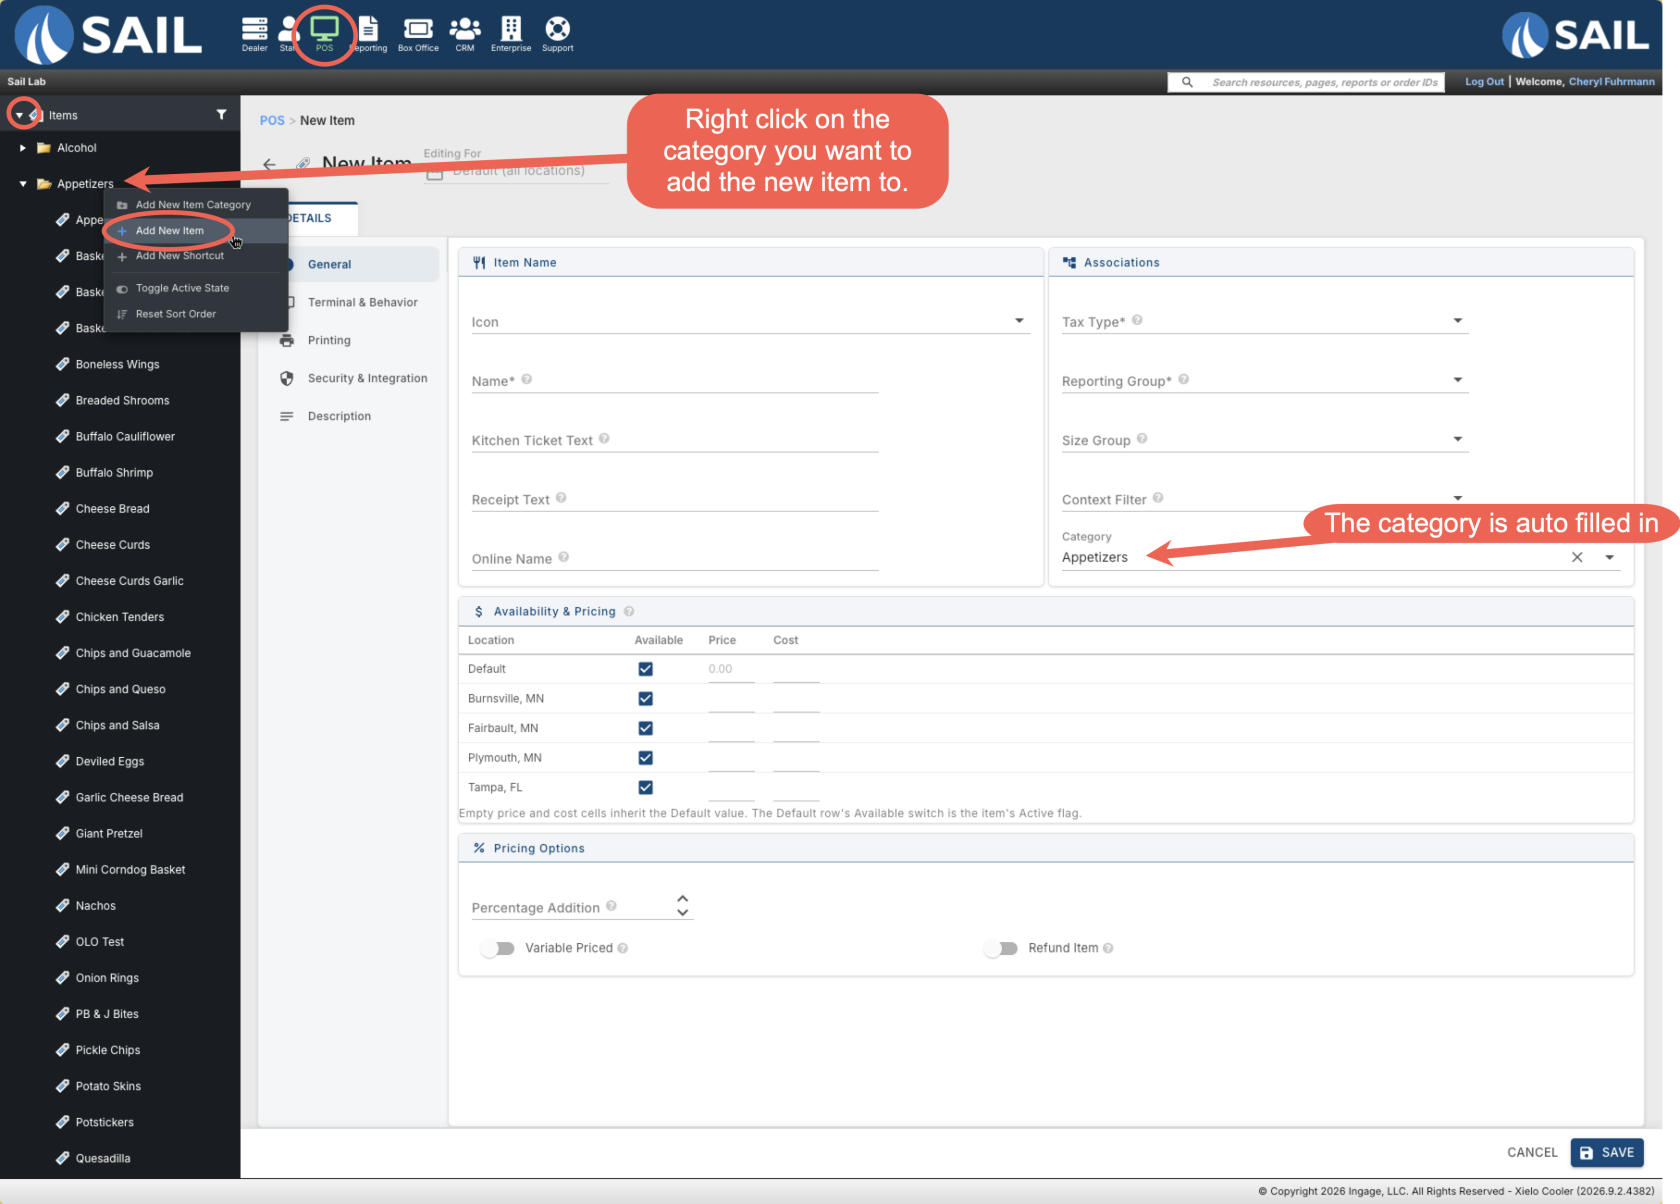
Task: Click the Default price field
Action: tap(731, 670)
